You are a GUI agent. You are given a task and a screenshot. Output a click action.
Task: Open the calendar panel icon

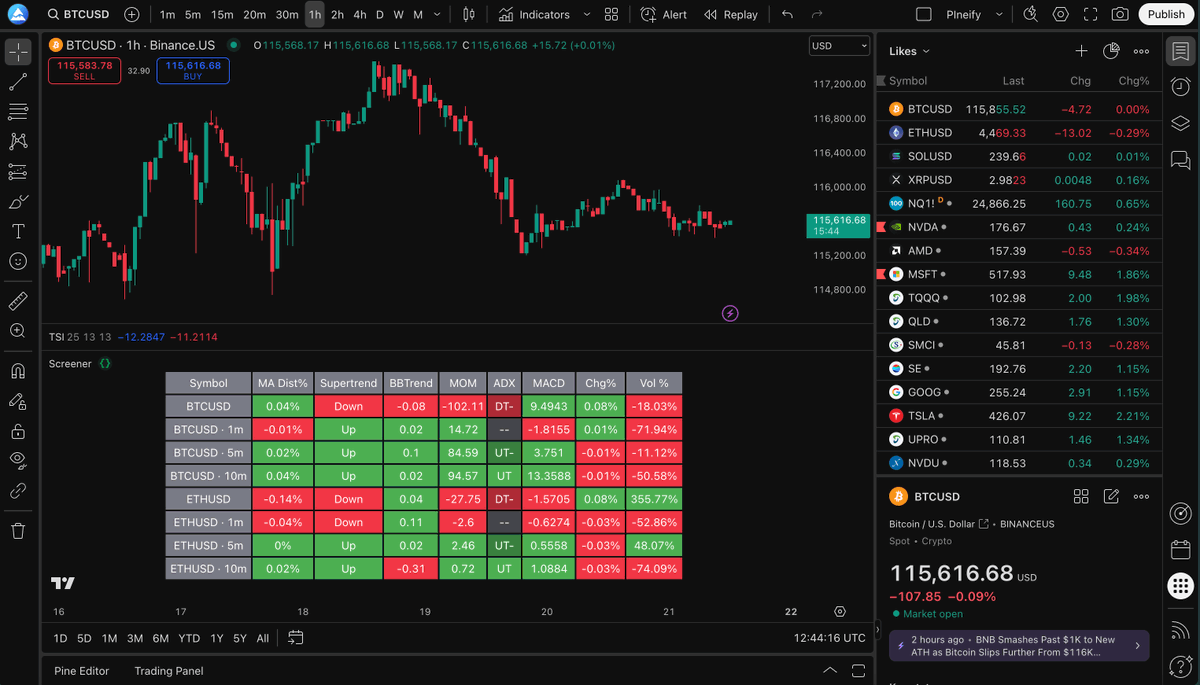tap(1181, 550)
